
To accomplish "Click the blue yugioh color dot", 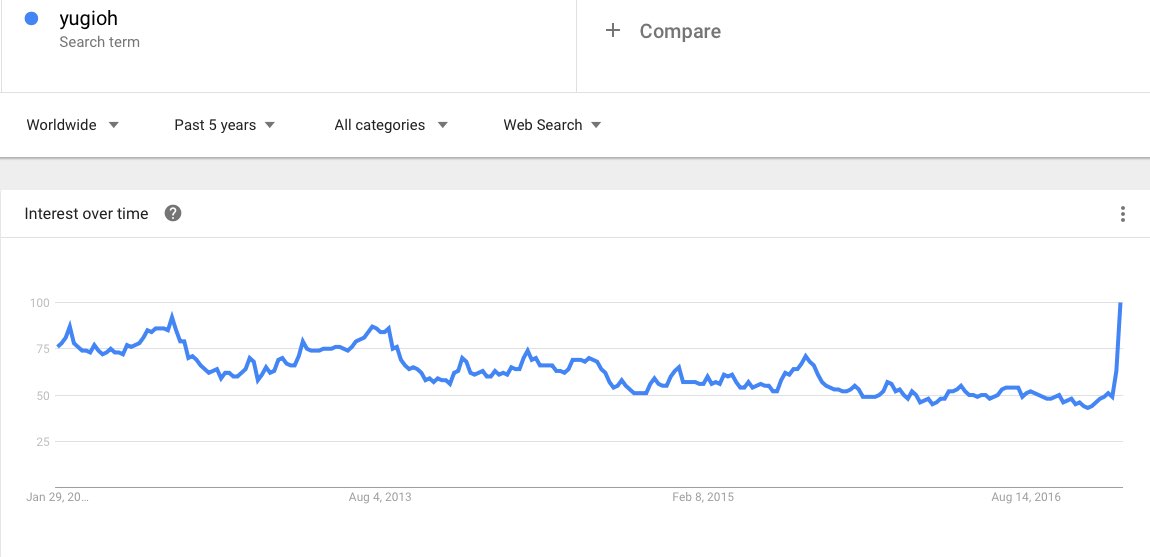I will (32, 19).
